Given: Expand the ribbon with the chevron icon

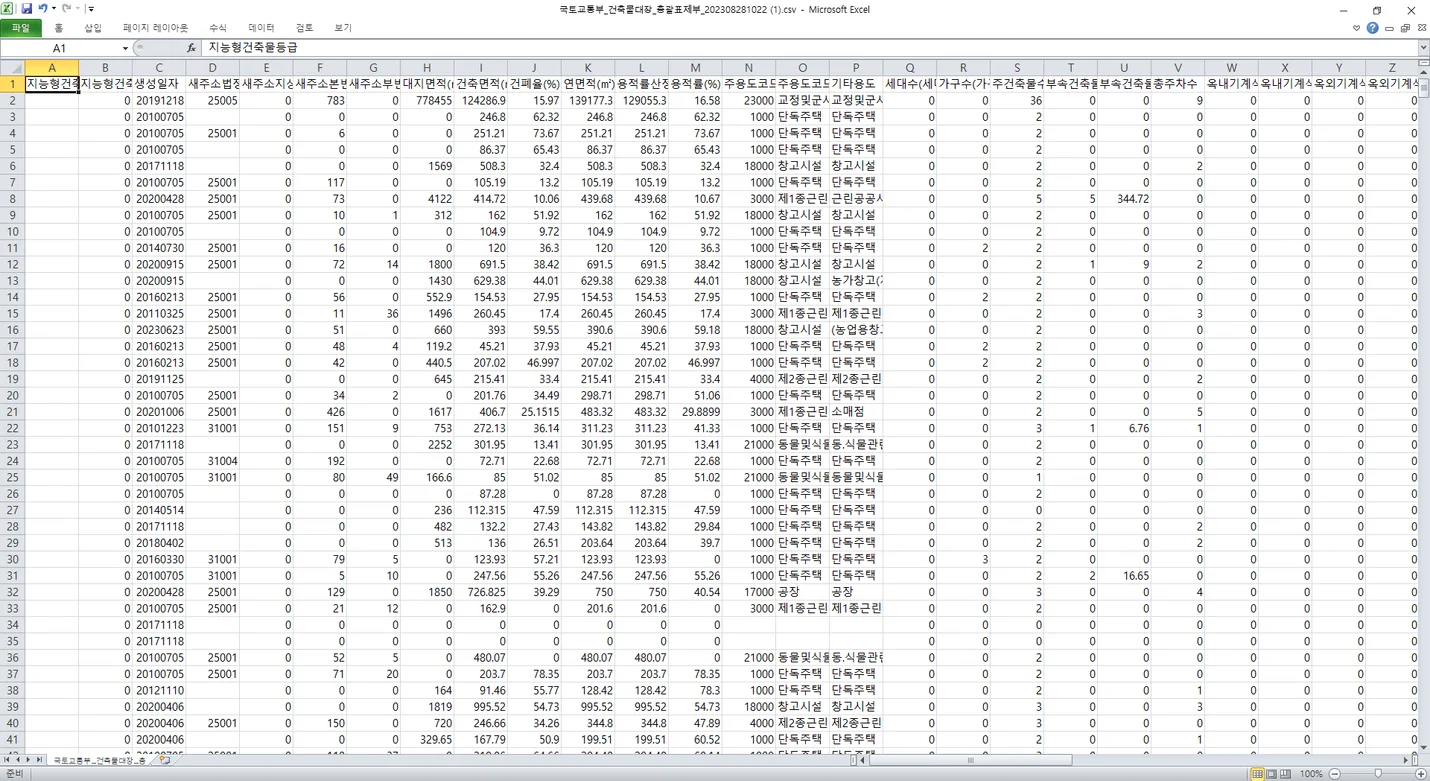Looking at the screenshot, I should (x=1358, y=28).
